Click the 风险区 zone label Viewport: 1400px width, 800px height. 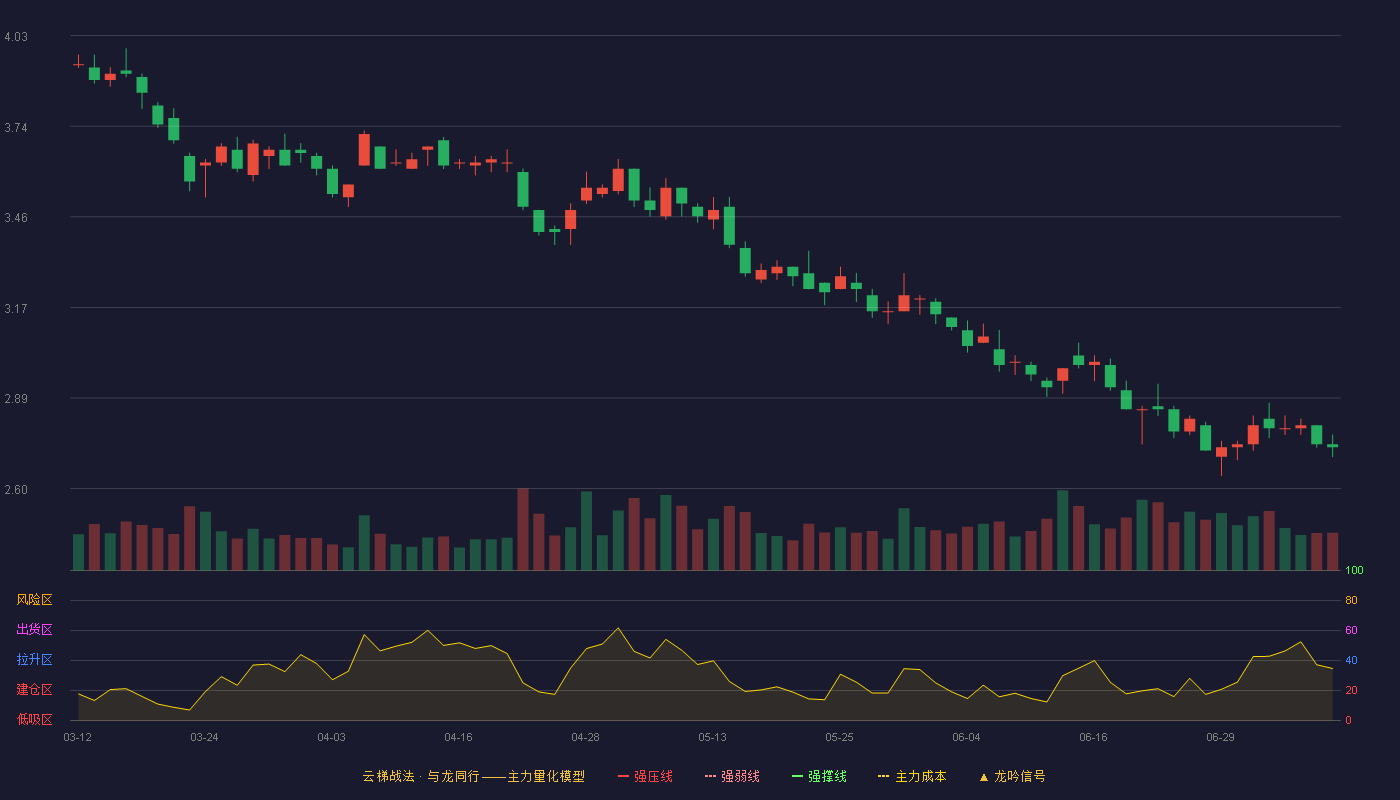[x=35, y=600]
